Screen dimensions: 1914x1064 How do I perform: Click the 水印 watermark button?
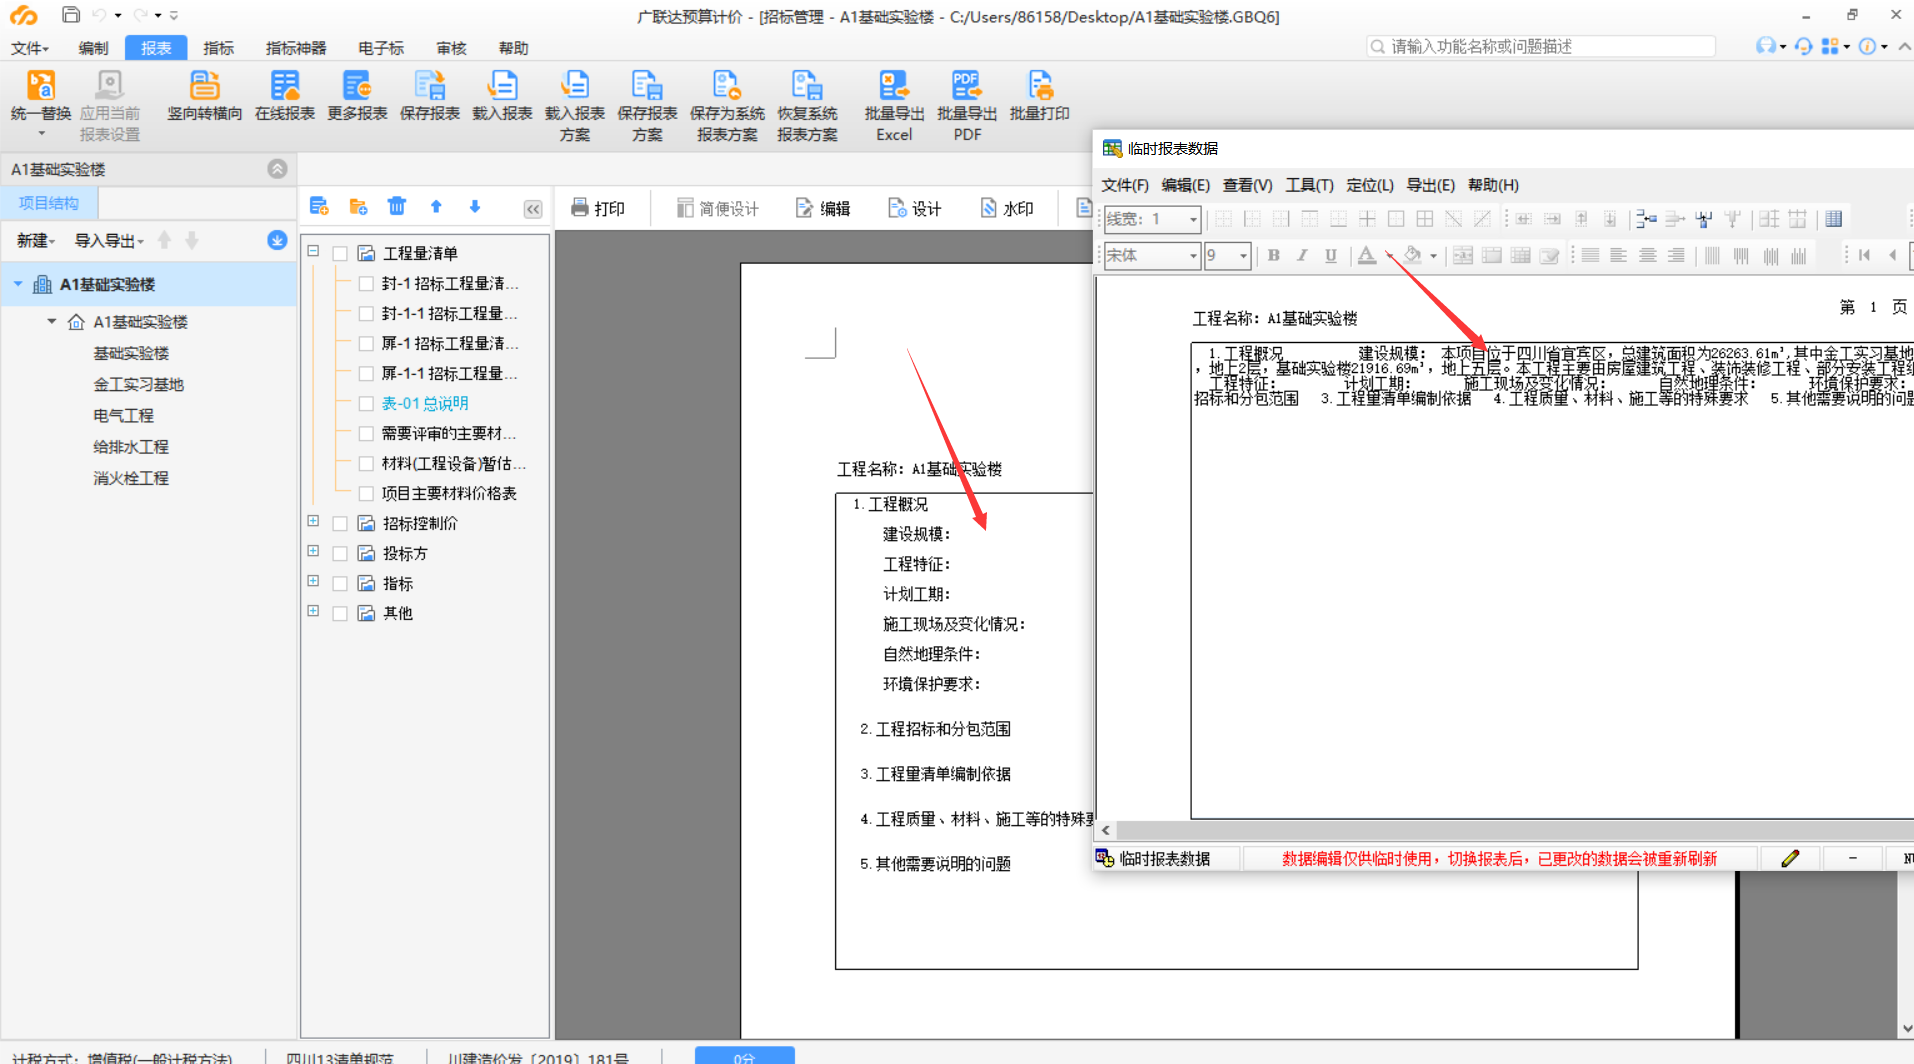coord(1007,208)
